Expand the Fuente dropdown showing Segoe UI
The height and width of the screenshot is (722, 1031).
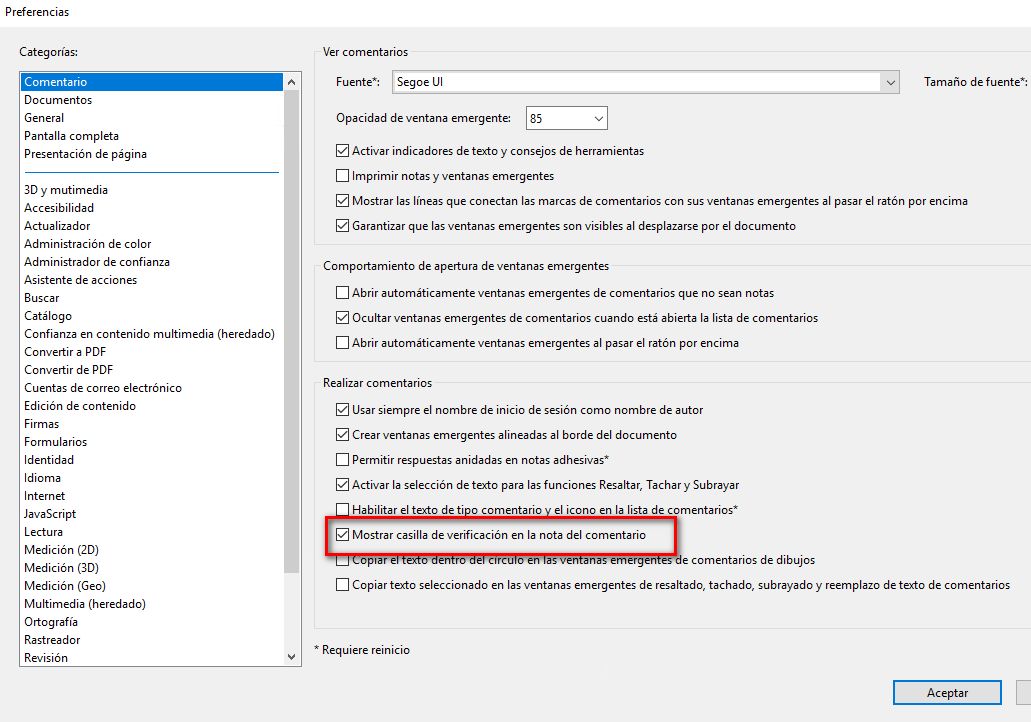[890, 82]
